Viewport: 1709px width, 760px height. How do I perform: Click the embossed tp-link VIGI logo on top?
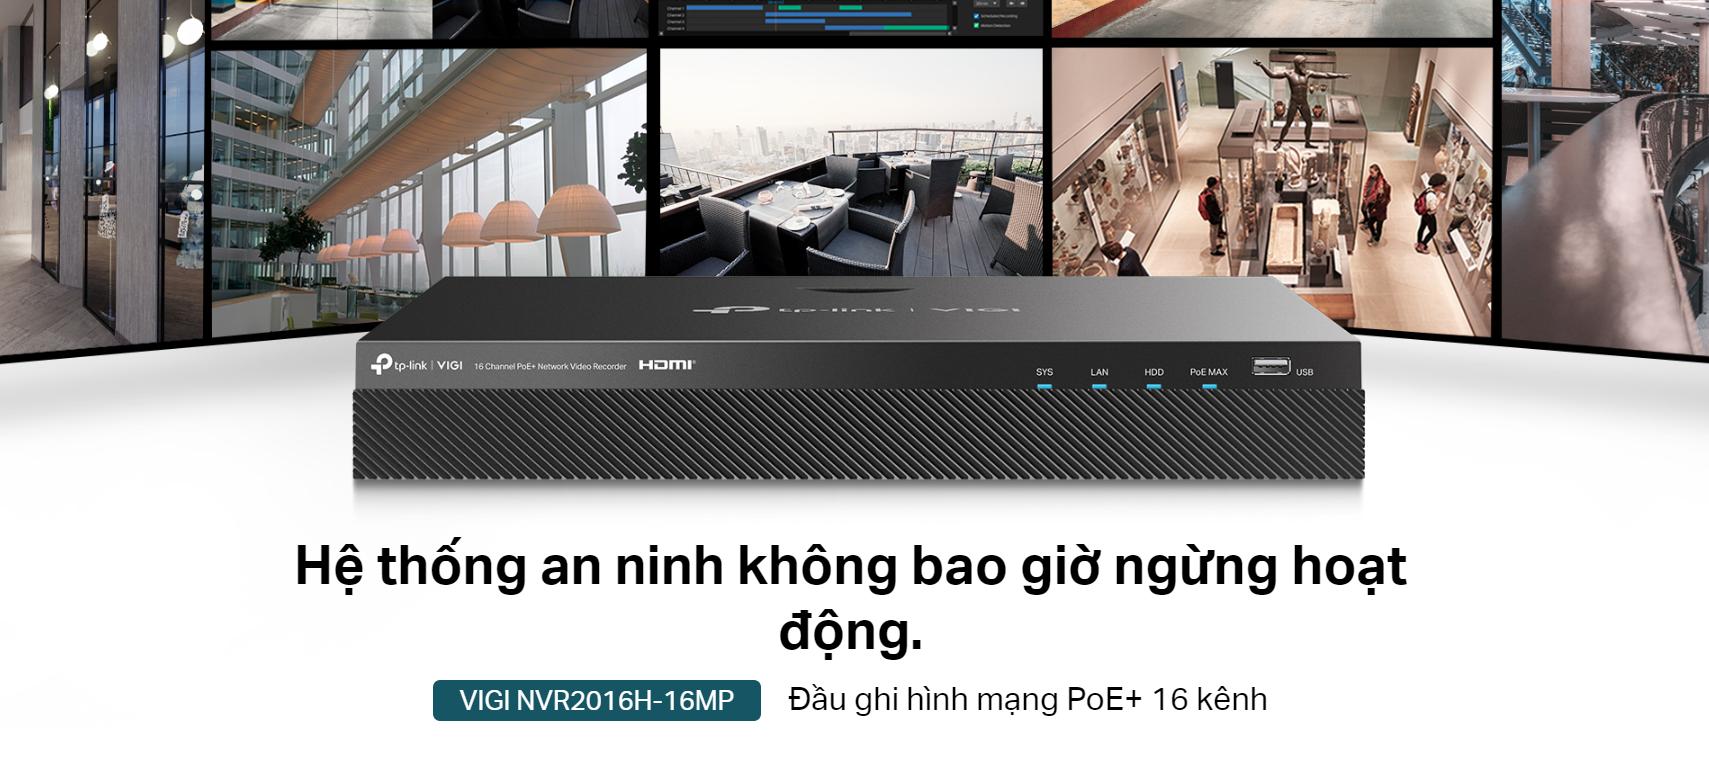(856, 310)
